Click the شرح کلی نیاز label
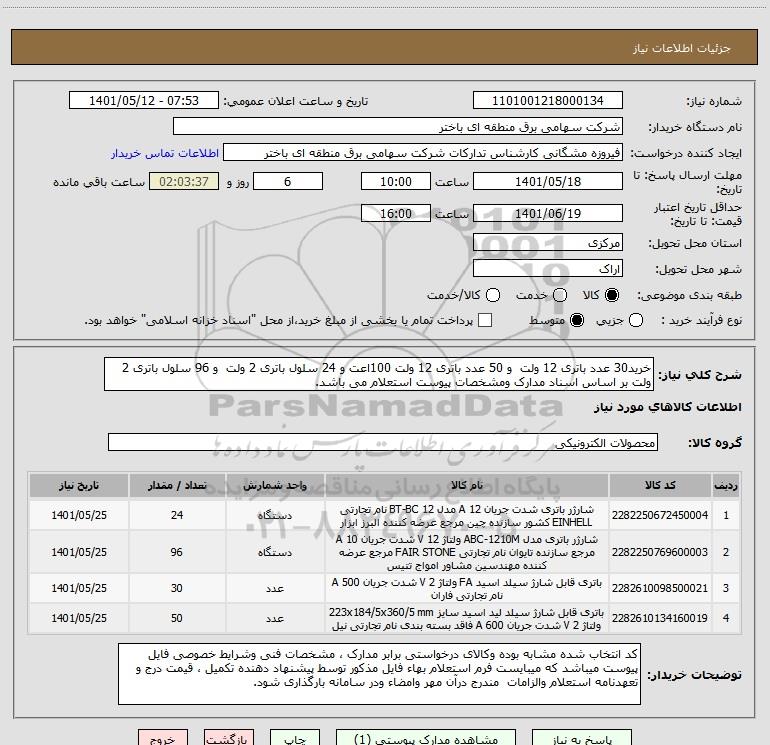This screenshot has width=770, height=745. pos(700,375)
